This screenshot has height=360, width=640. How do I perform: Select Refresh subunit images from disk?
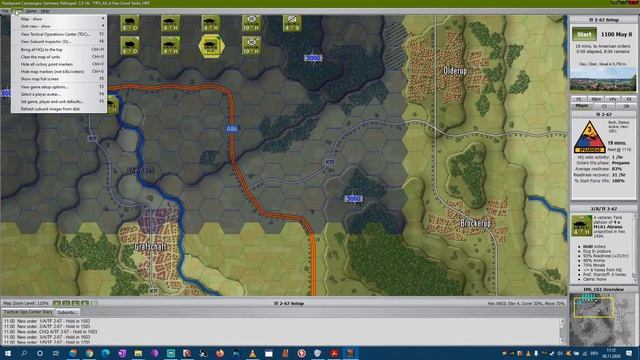[59, 109]
